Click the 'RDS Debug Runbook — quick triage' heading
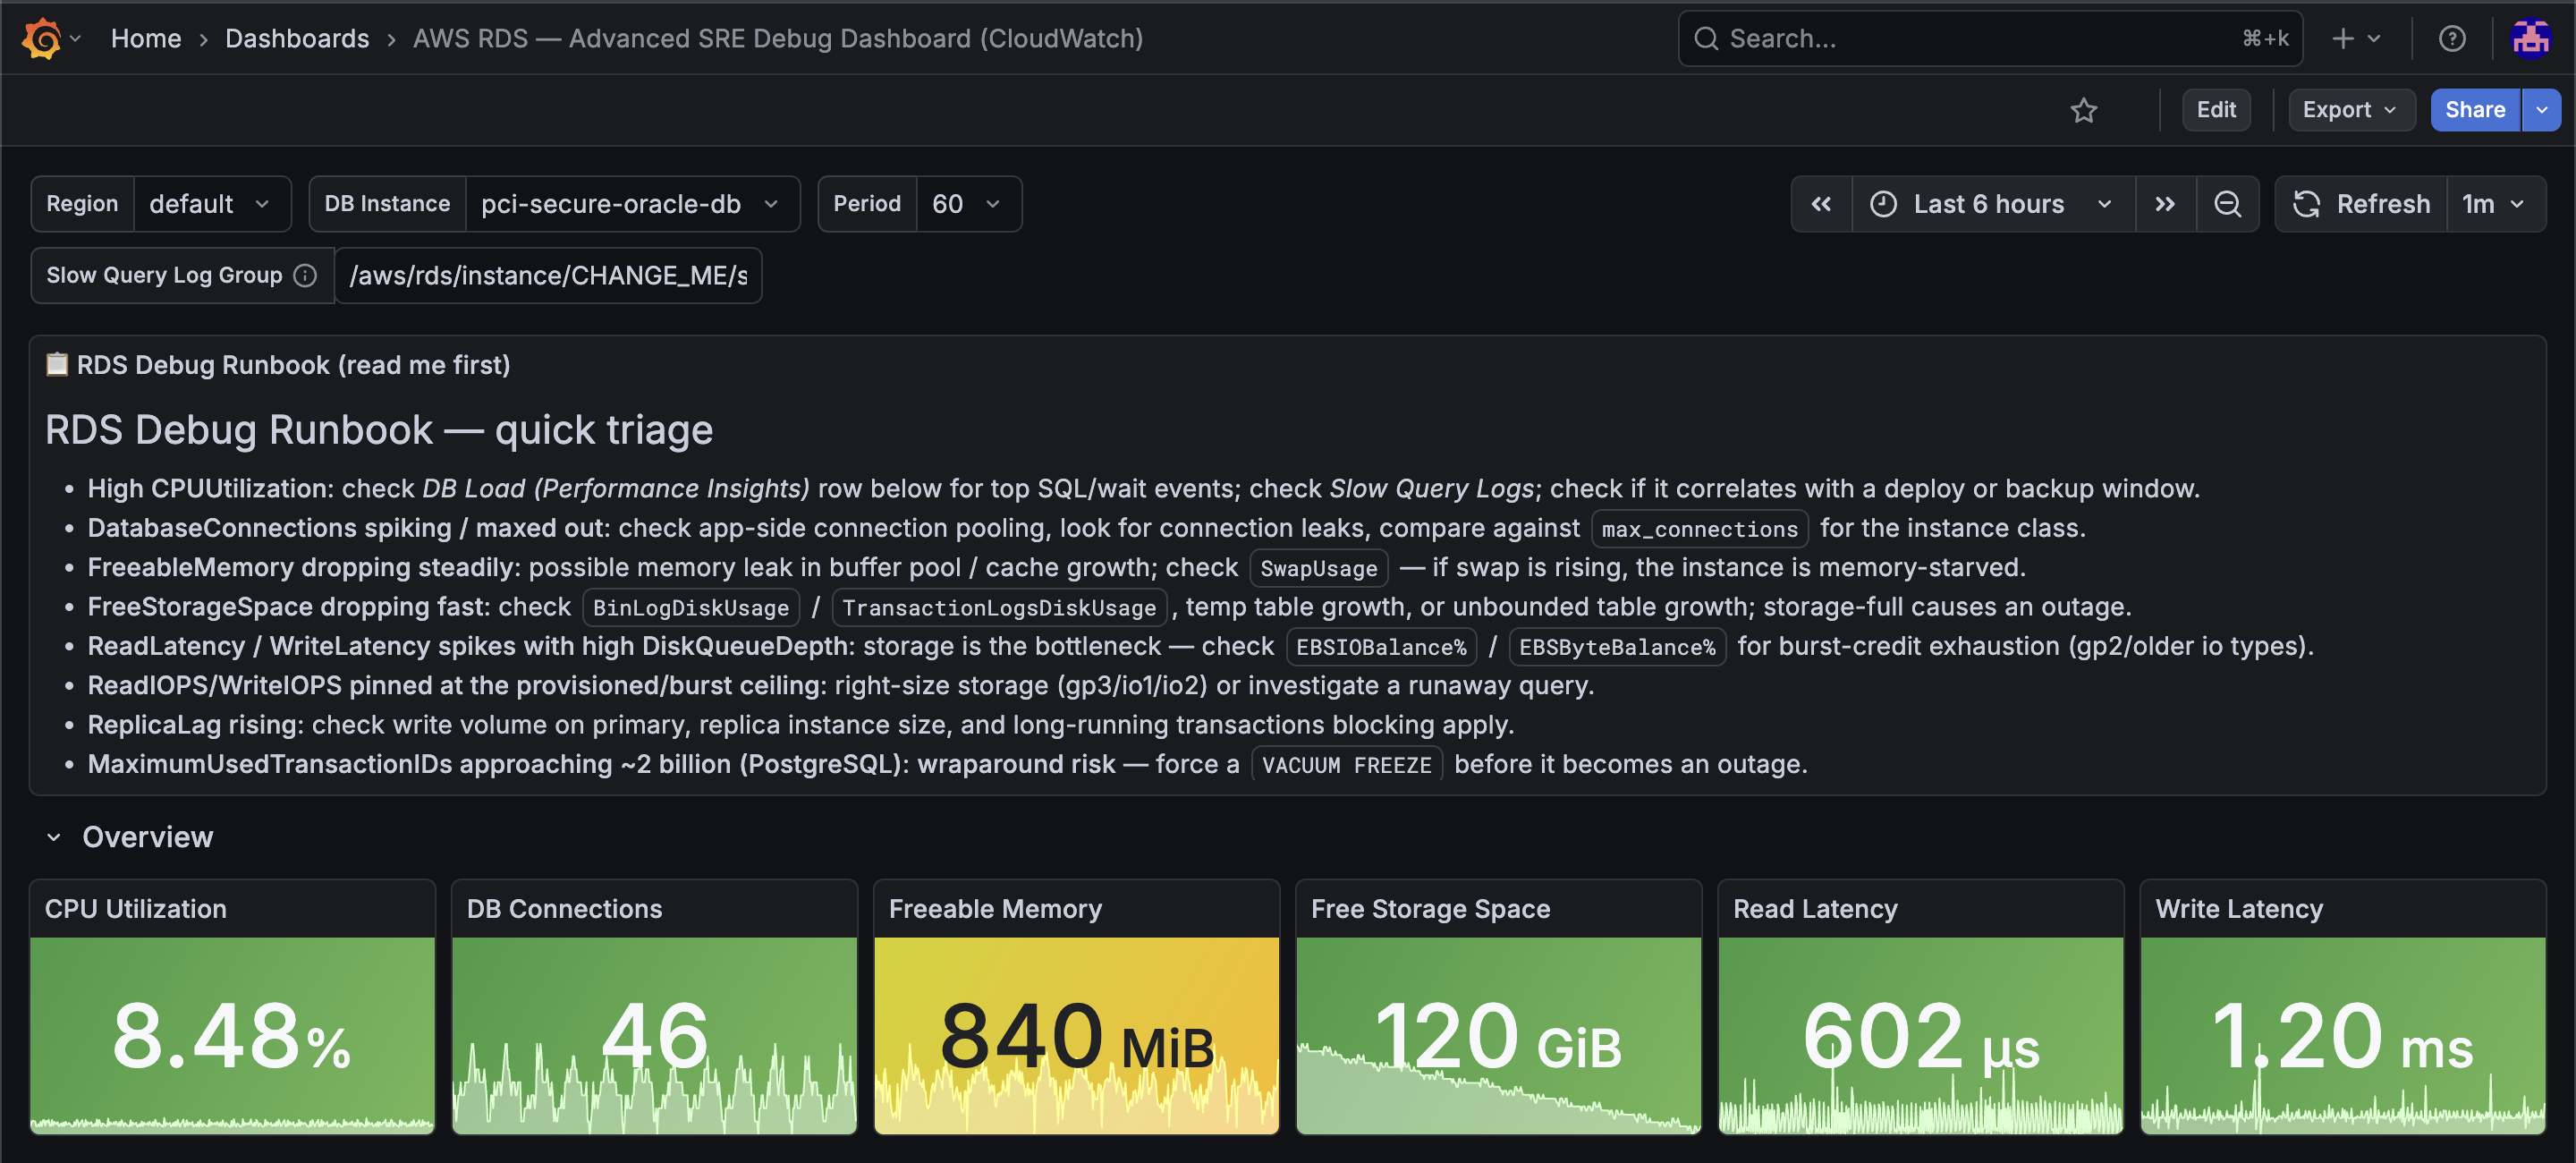Viewport: 2576px width, 1163px height. click(379, 430)
